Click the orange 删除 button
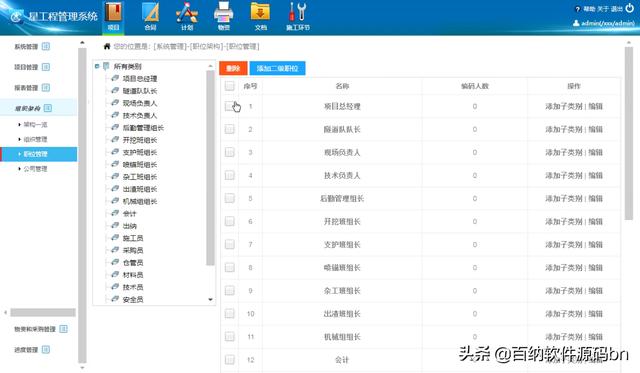The height and width of the screenshot is (373, 640). click(x=233, y=68)
